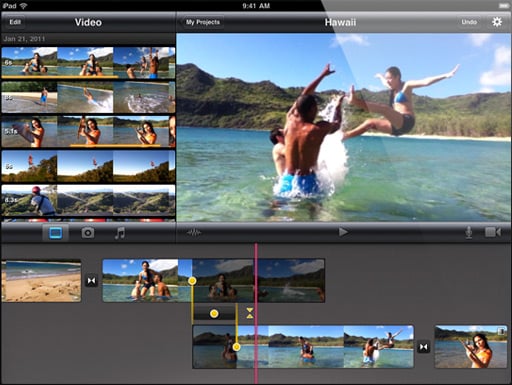
Task: Tap transition icon after beach clip
Action: (91, 281)
